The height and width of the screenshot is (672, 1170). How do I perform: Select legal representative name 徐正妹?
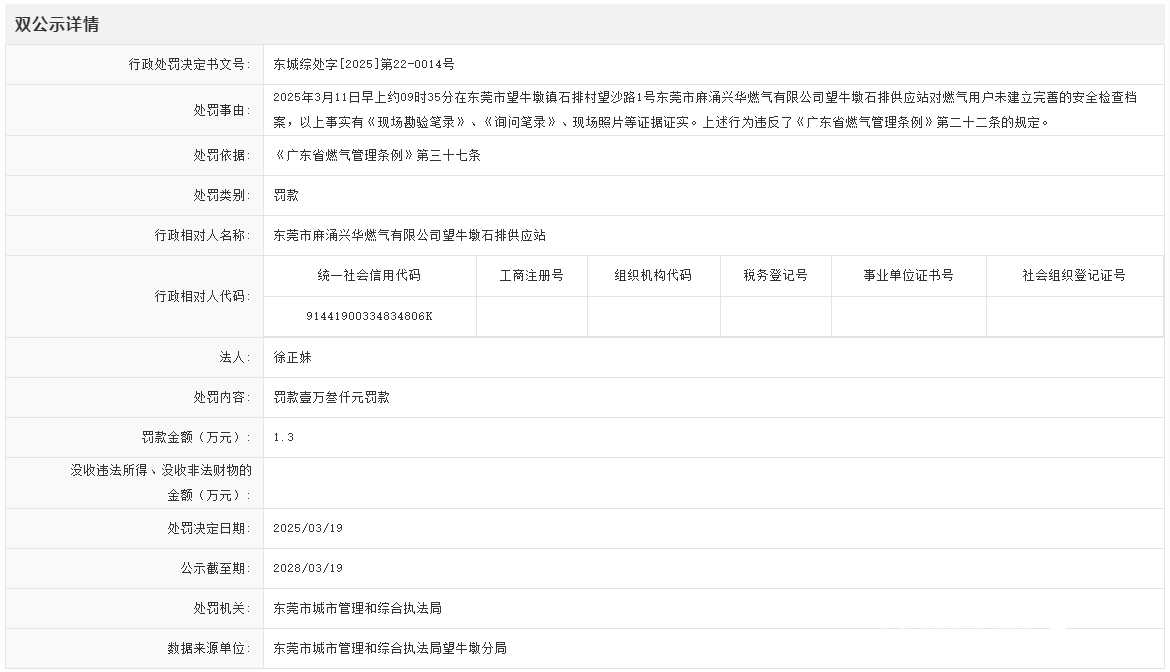coord(292,357)
